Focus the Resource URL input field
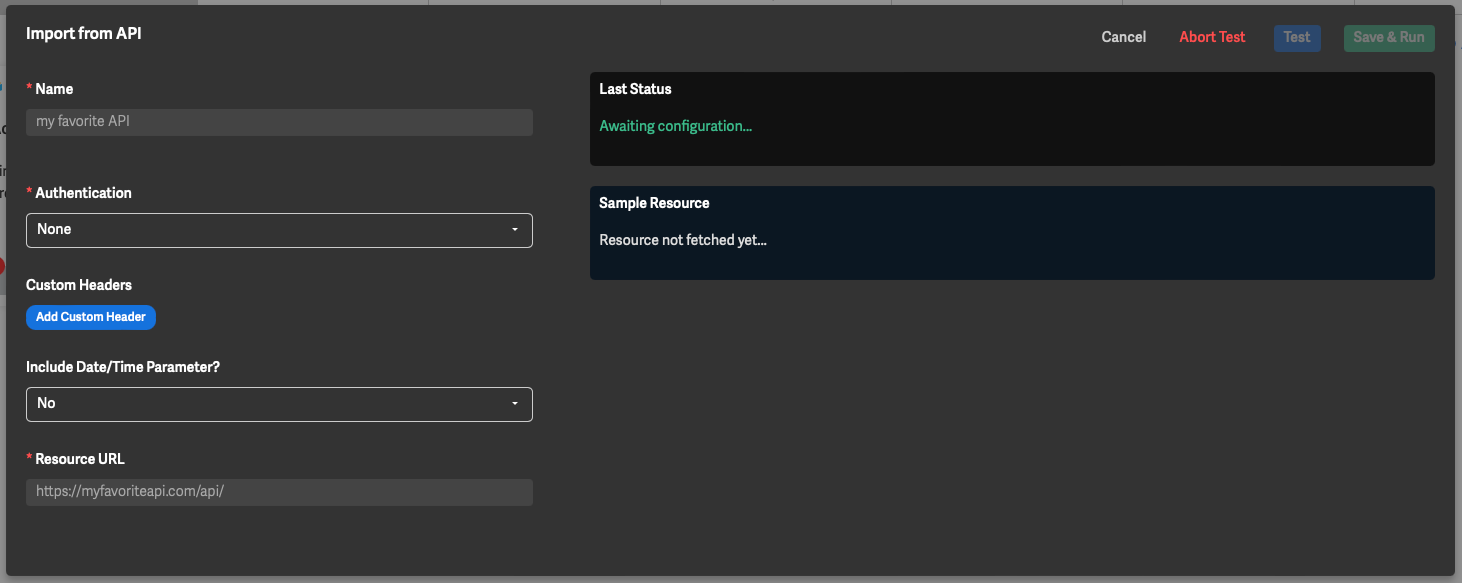1462x583 pixels. point(279,492)
